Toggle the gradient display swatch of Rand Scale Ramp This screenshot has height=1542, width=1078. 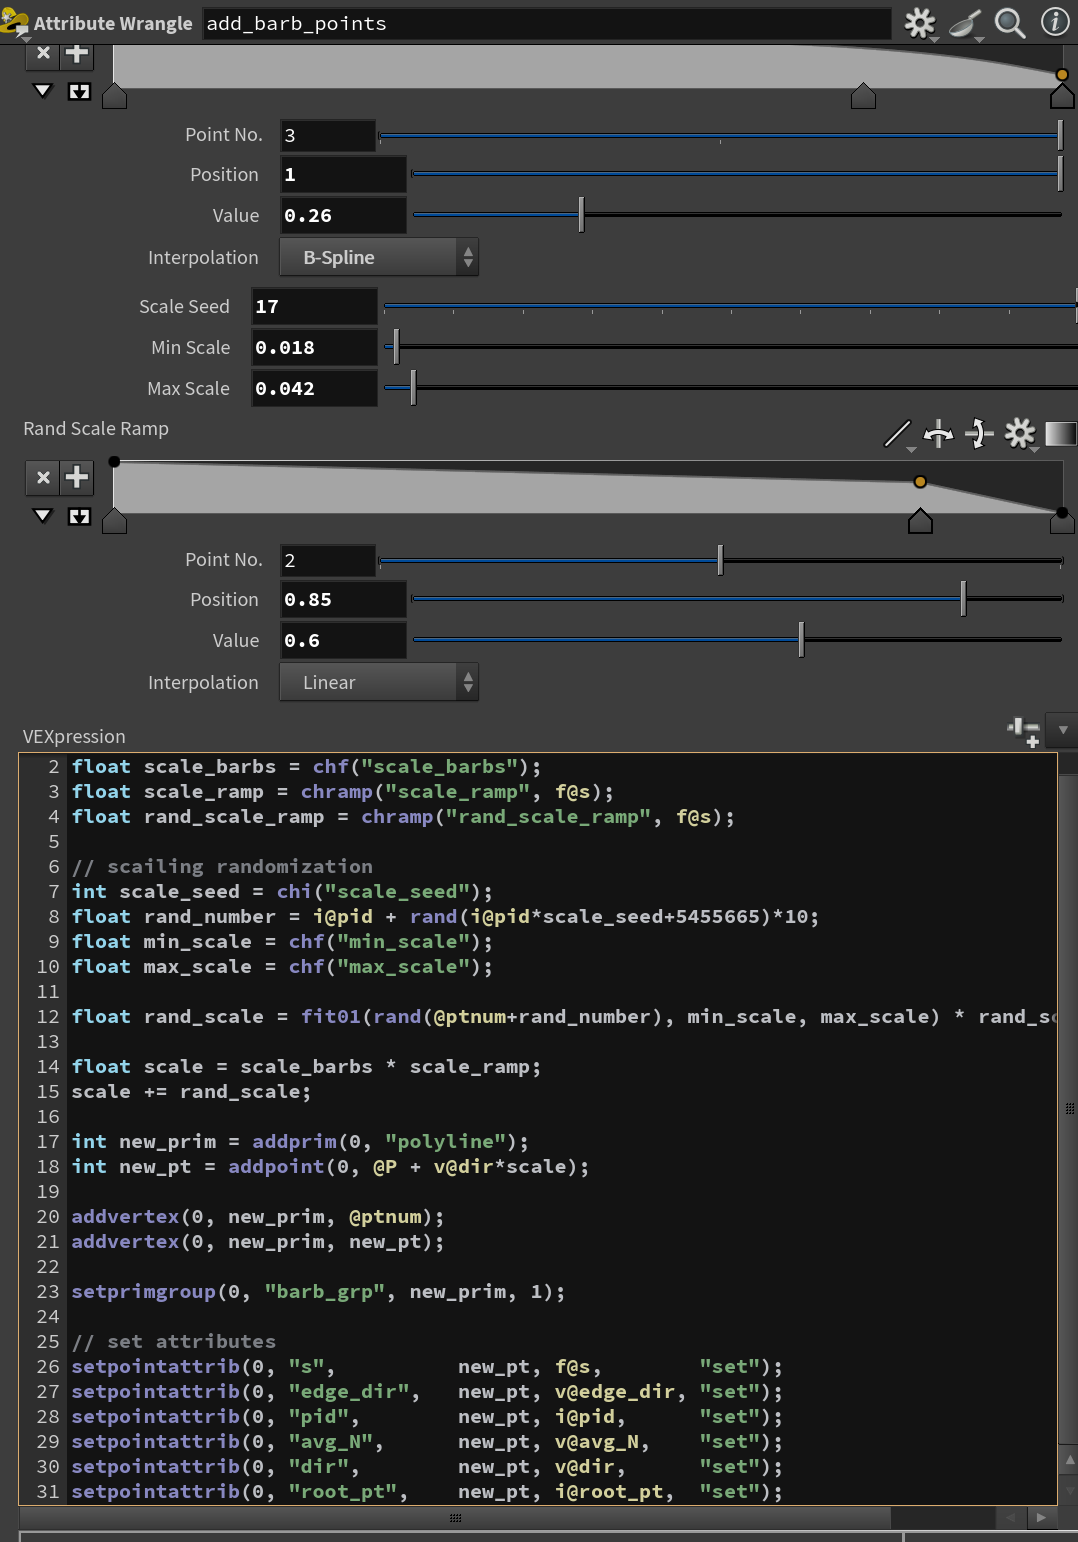click(1060, 433)
